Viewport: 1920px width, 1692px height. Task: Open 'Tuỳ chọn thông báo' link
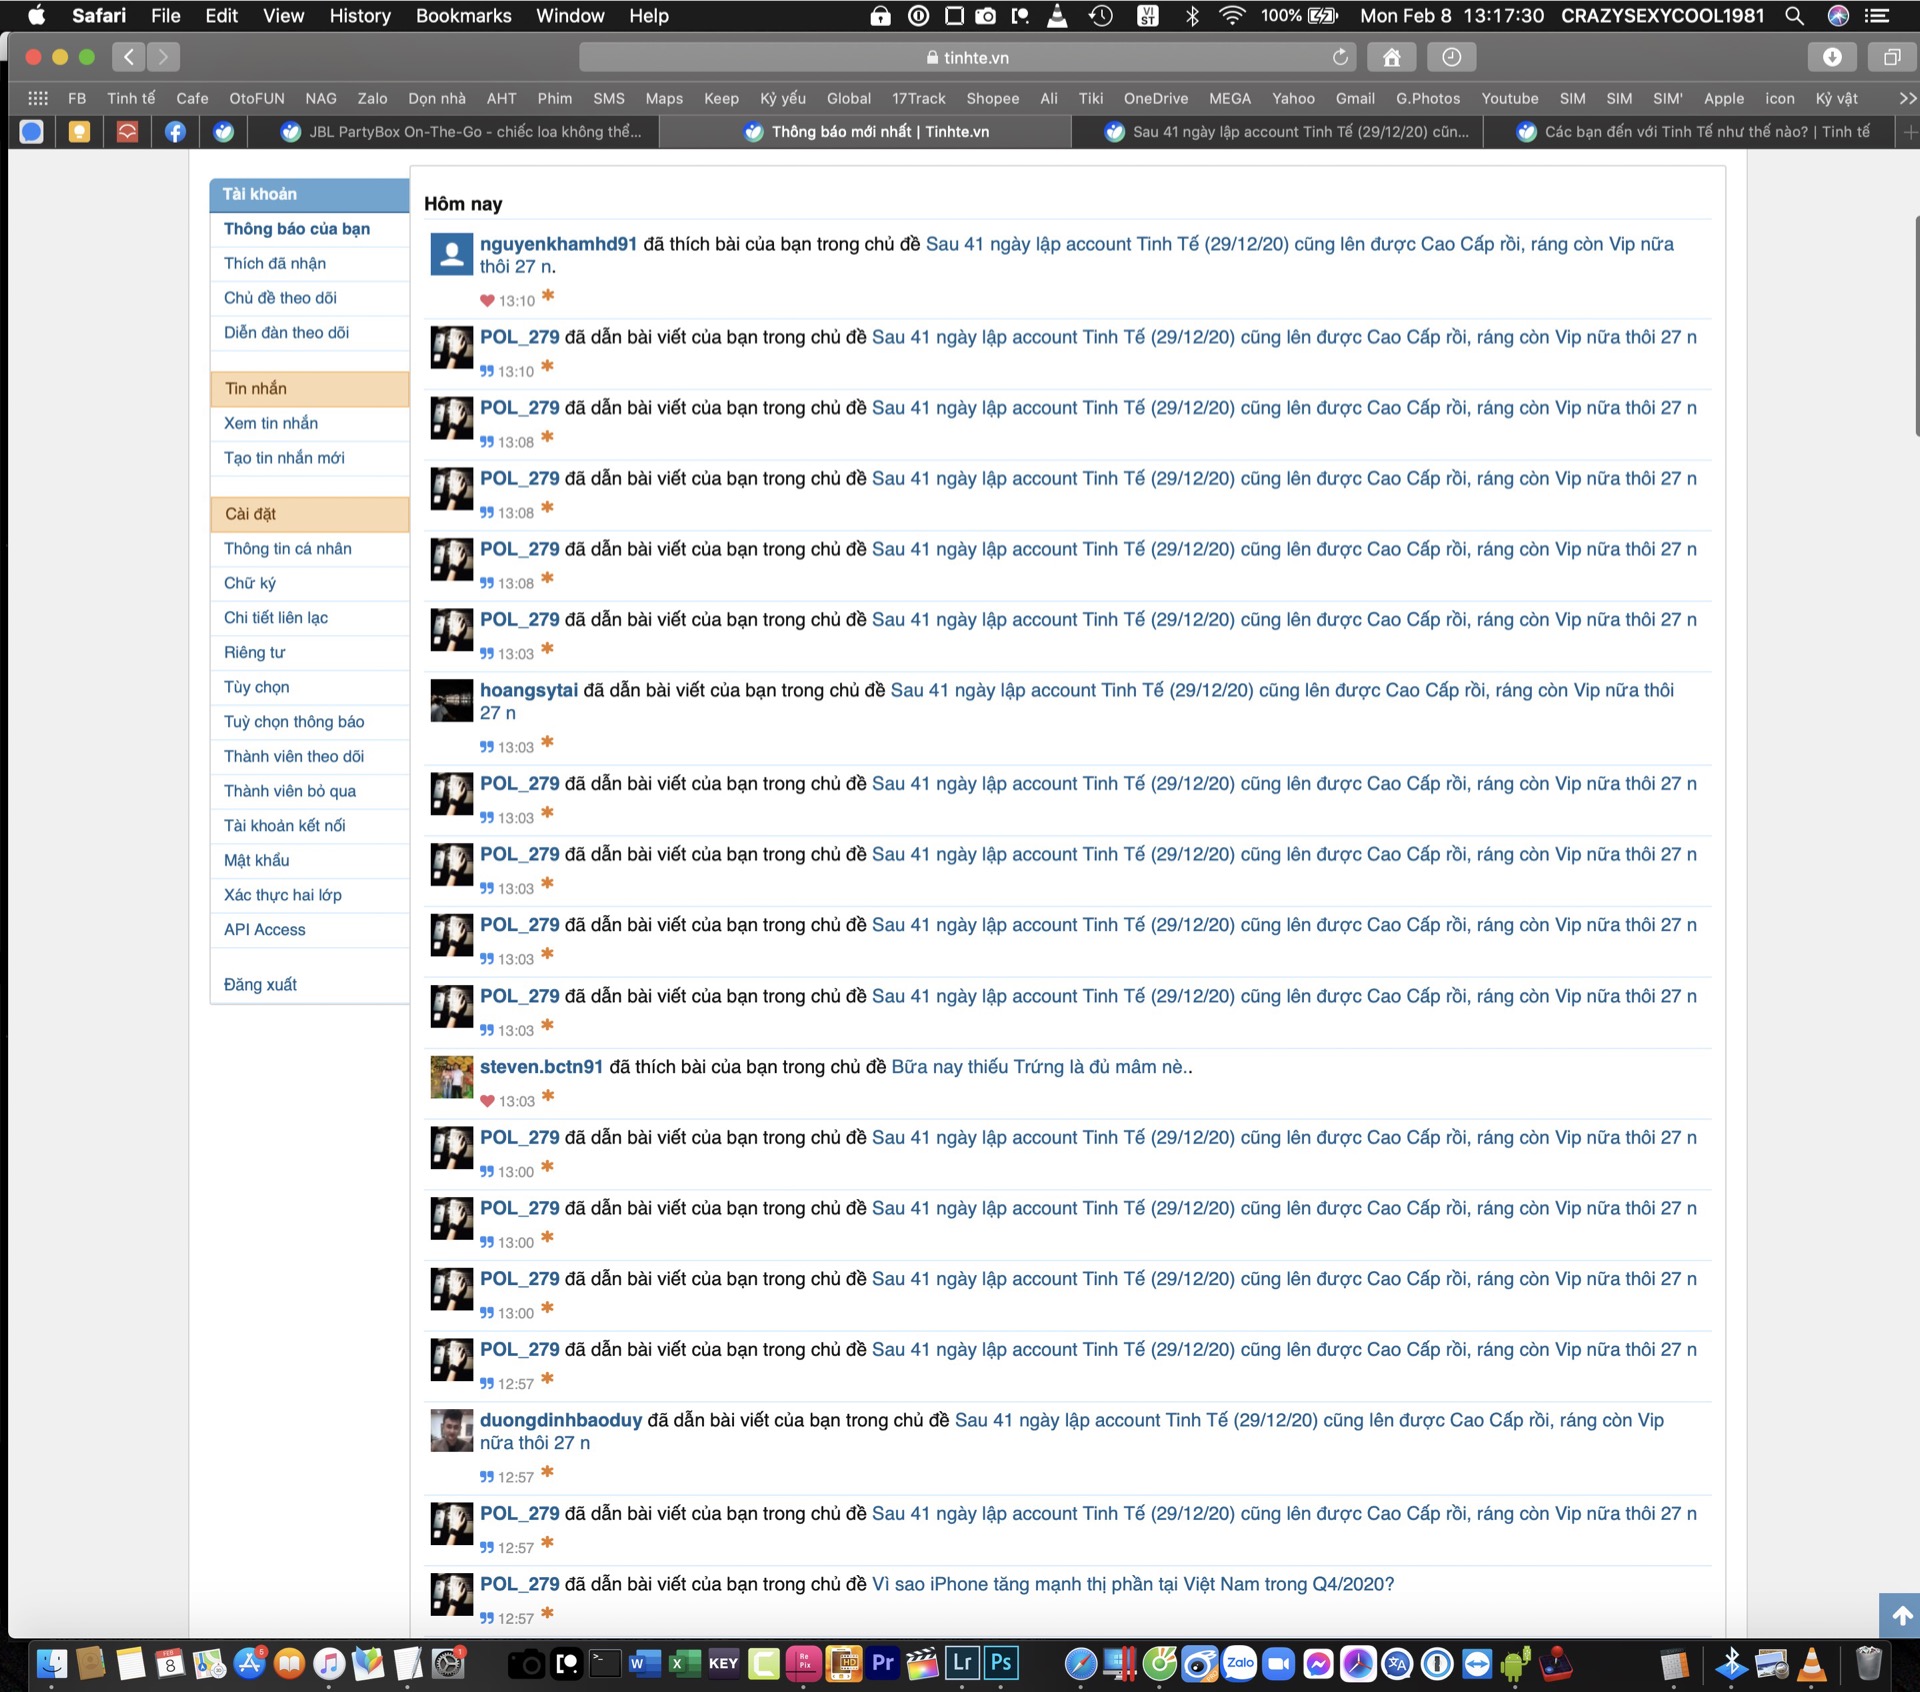click(x=294, y=722)
